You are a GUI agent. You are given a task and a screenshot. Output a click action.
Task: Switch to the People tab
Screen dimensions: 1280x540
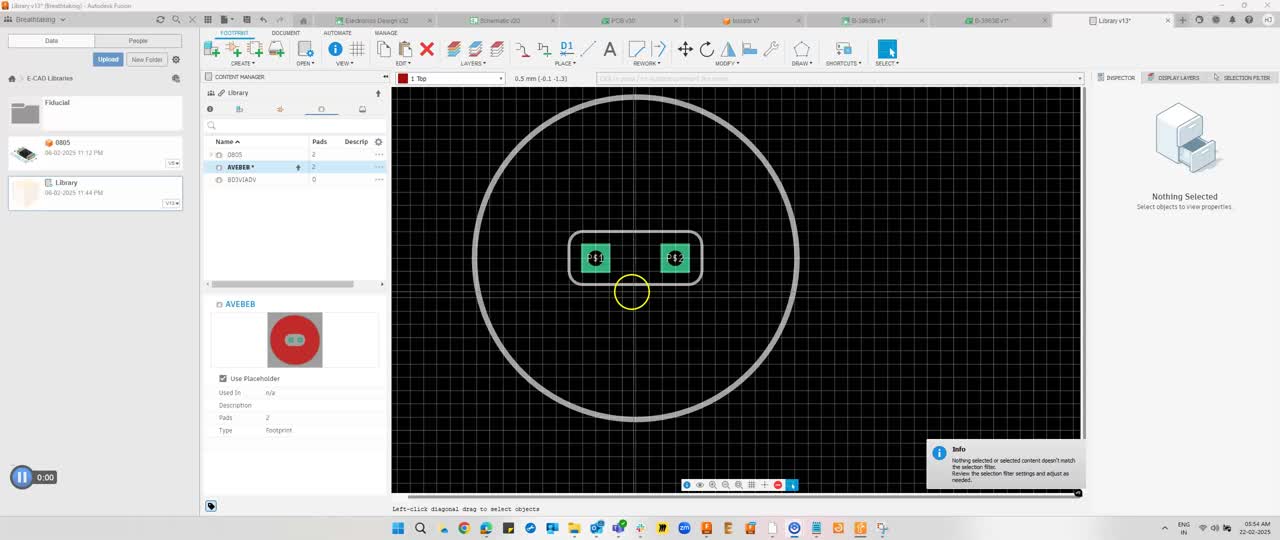click(138, 40)
